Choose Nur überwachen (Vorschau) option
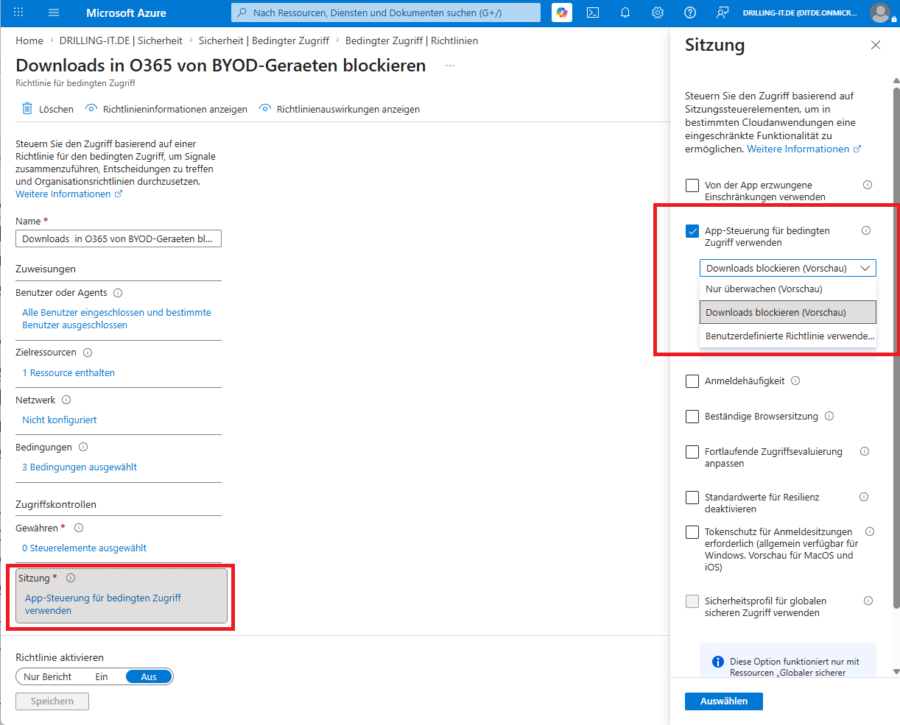 click(788, 289)
